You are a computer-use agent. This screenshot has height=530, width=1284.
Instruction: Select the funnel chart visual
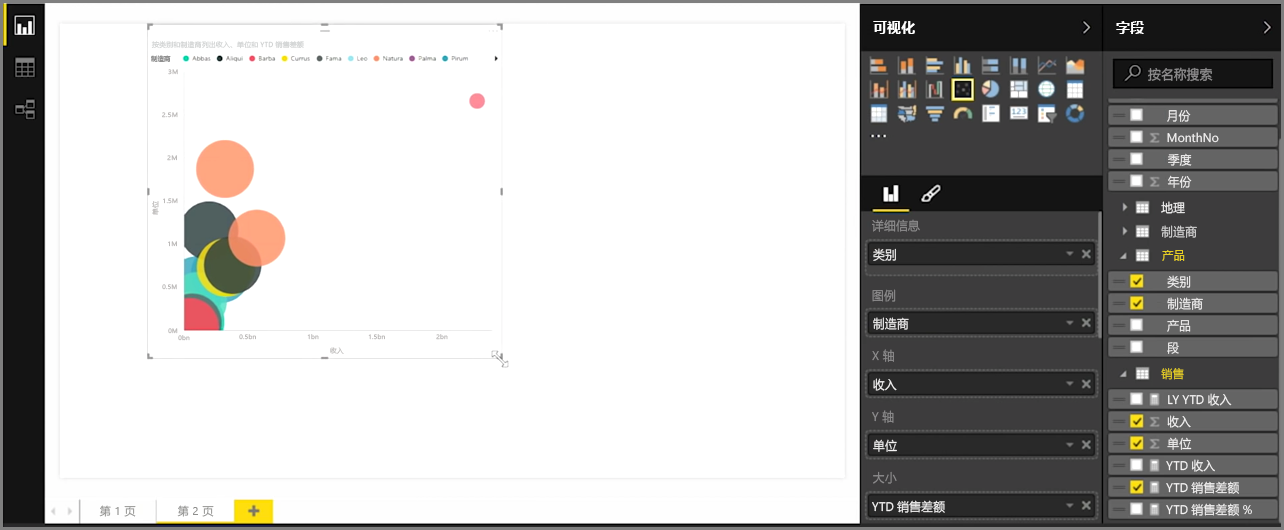tap(935, 114)
